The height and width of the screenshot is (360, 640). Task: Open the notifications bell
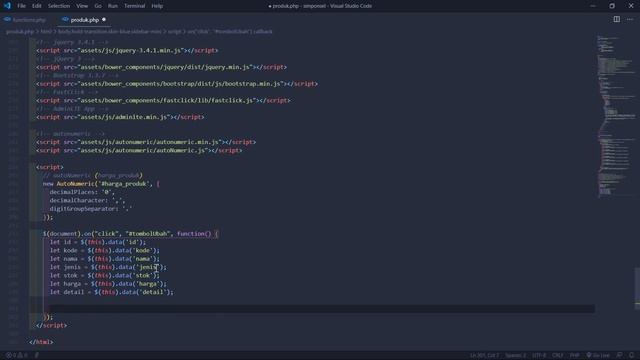[x=631, y=355]
